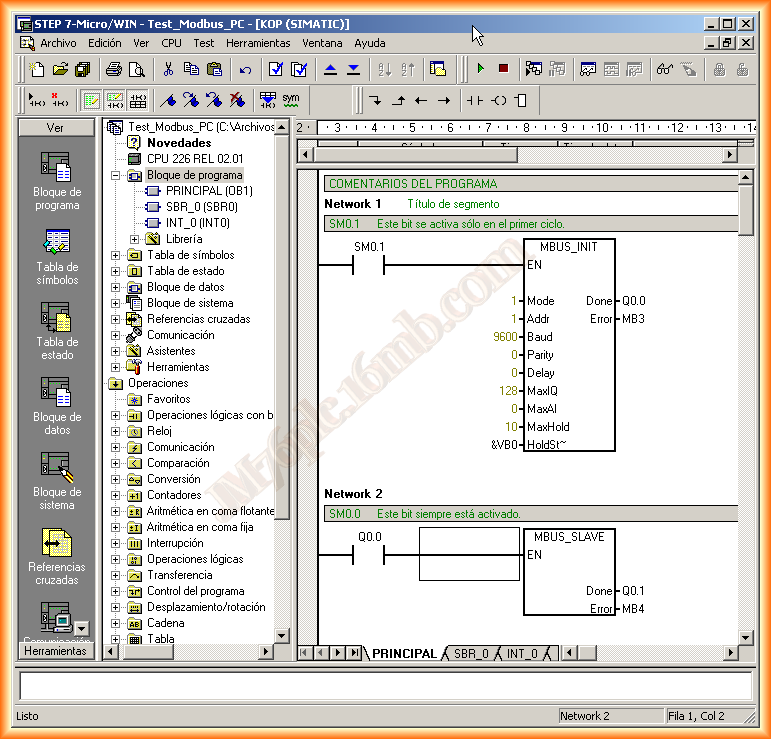The height and width of the screenshot is (739, 771).
Task: Click the Save project toolbar icon
Action: pyautogui.click(x=82, y=69)
